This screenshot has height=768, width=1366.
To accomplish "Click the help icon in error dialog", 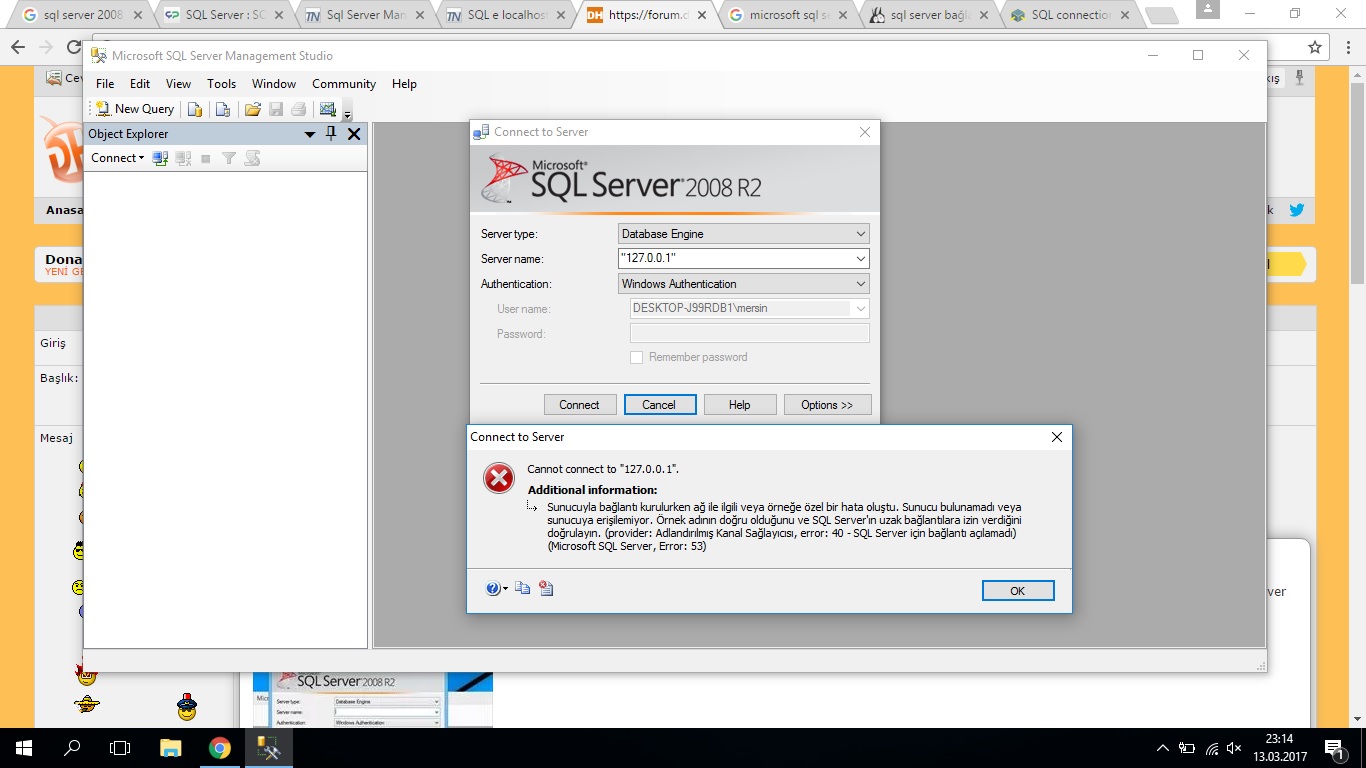I will 493,589.
